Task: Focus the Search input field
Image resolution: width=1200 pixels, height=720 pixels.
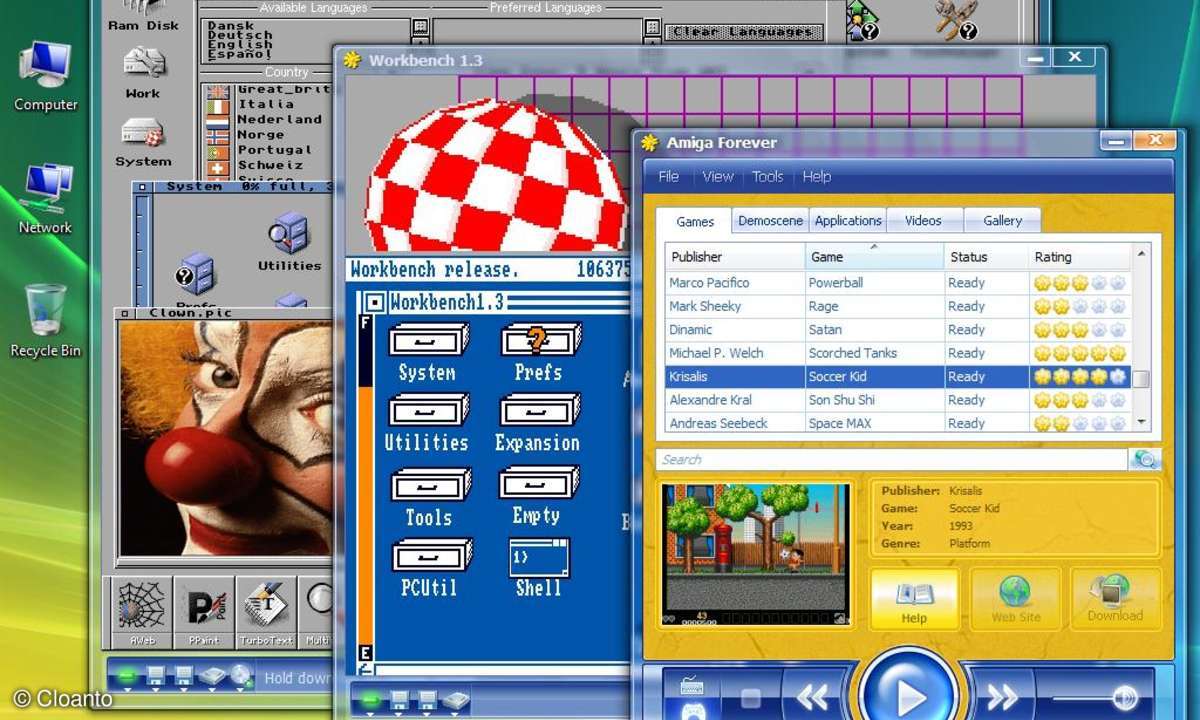Action: (892, 459)
